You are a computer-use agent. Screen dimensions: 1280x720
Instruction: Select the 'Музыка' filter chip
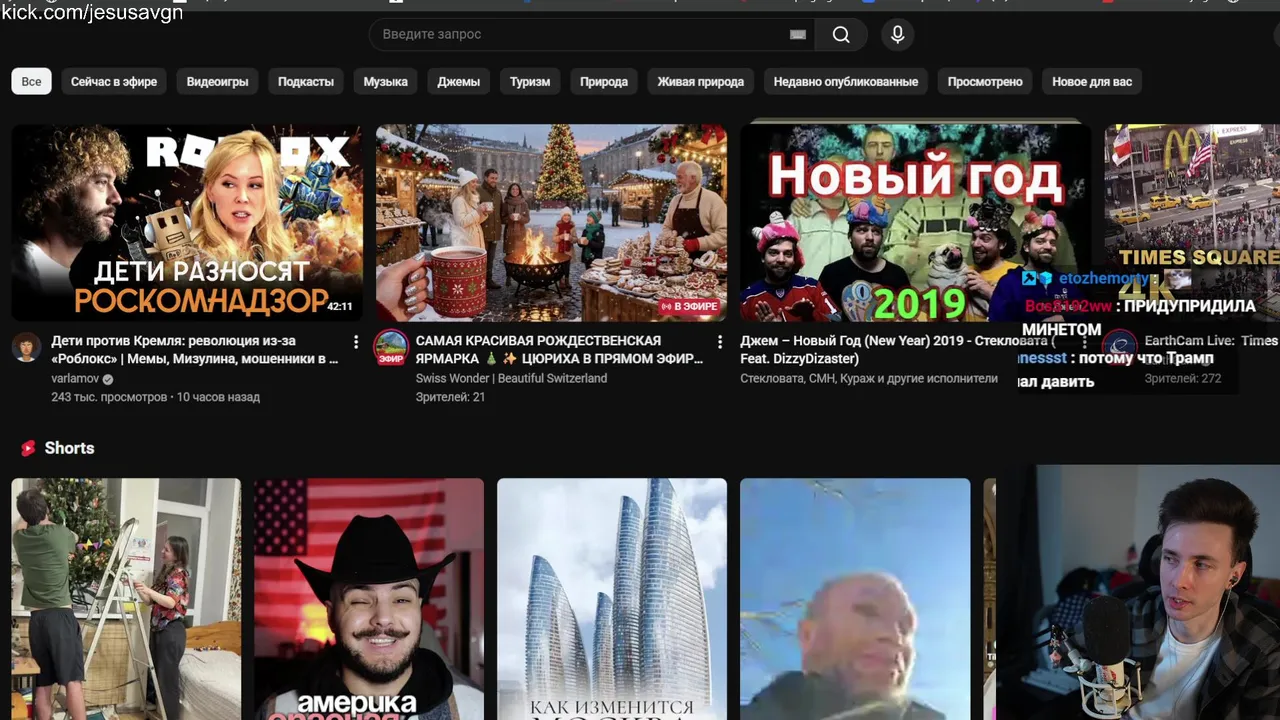click(385, 82)
